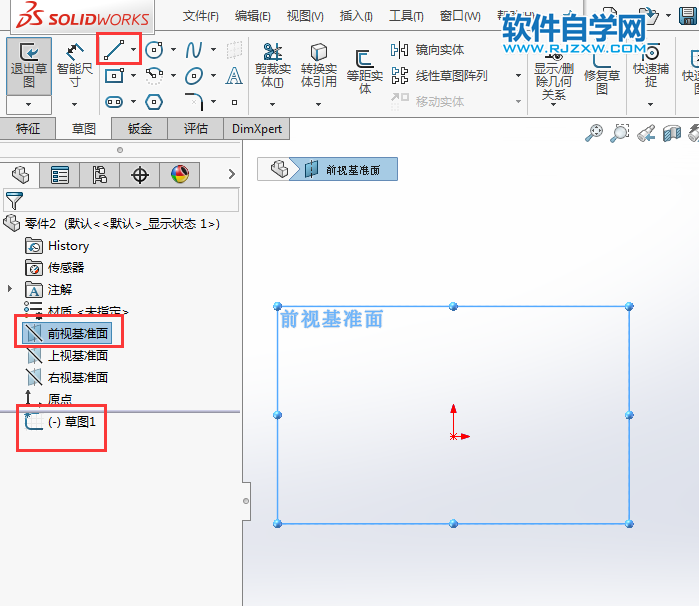Select the Polygon sketch tool

(x=154, y=102)
